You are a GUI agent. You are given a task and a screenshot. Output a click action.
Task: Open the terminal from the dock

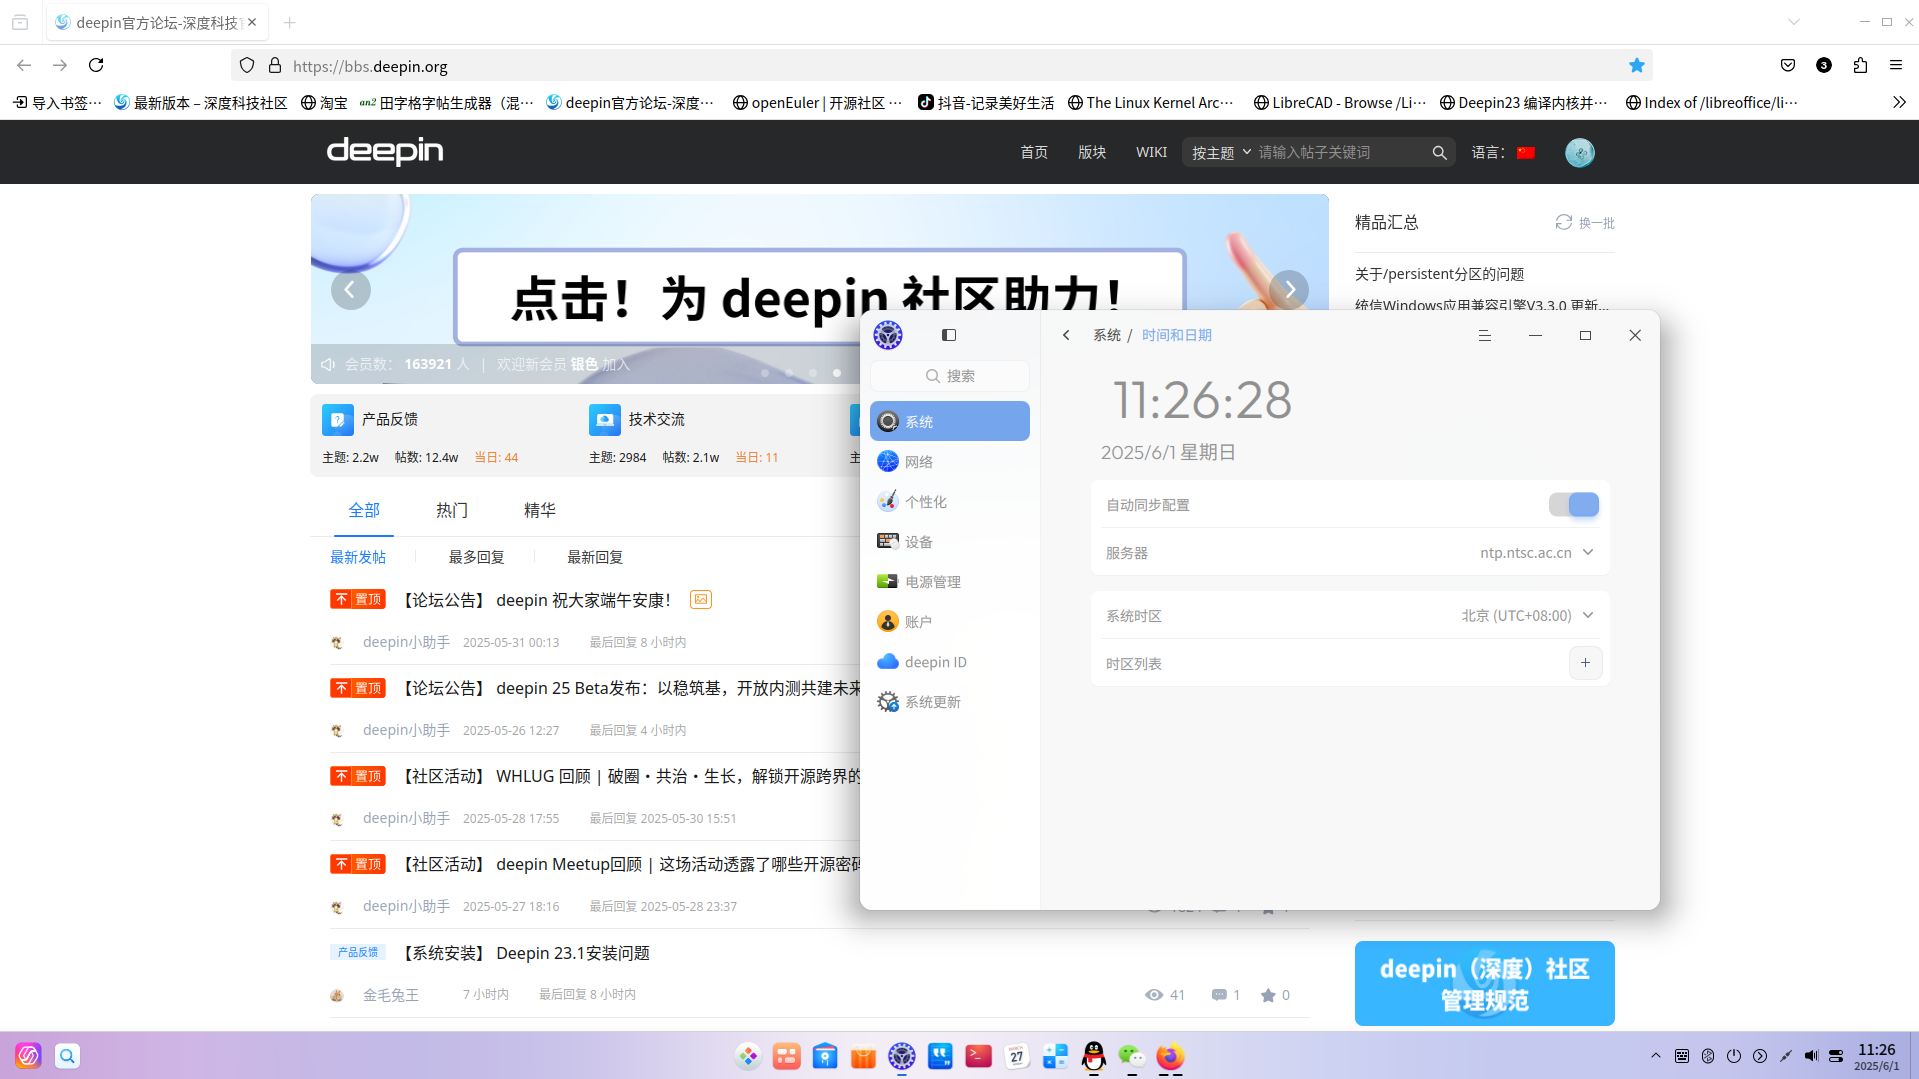(978, 1056)
